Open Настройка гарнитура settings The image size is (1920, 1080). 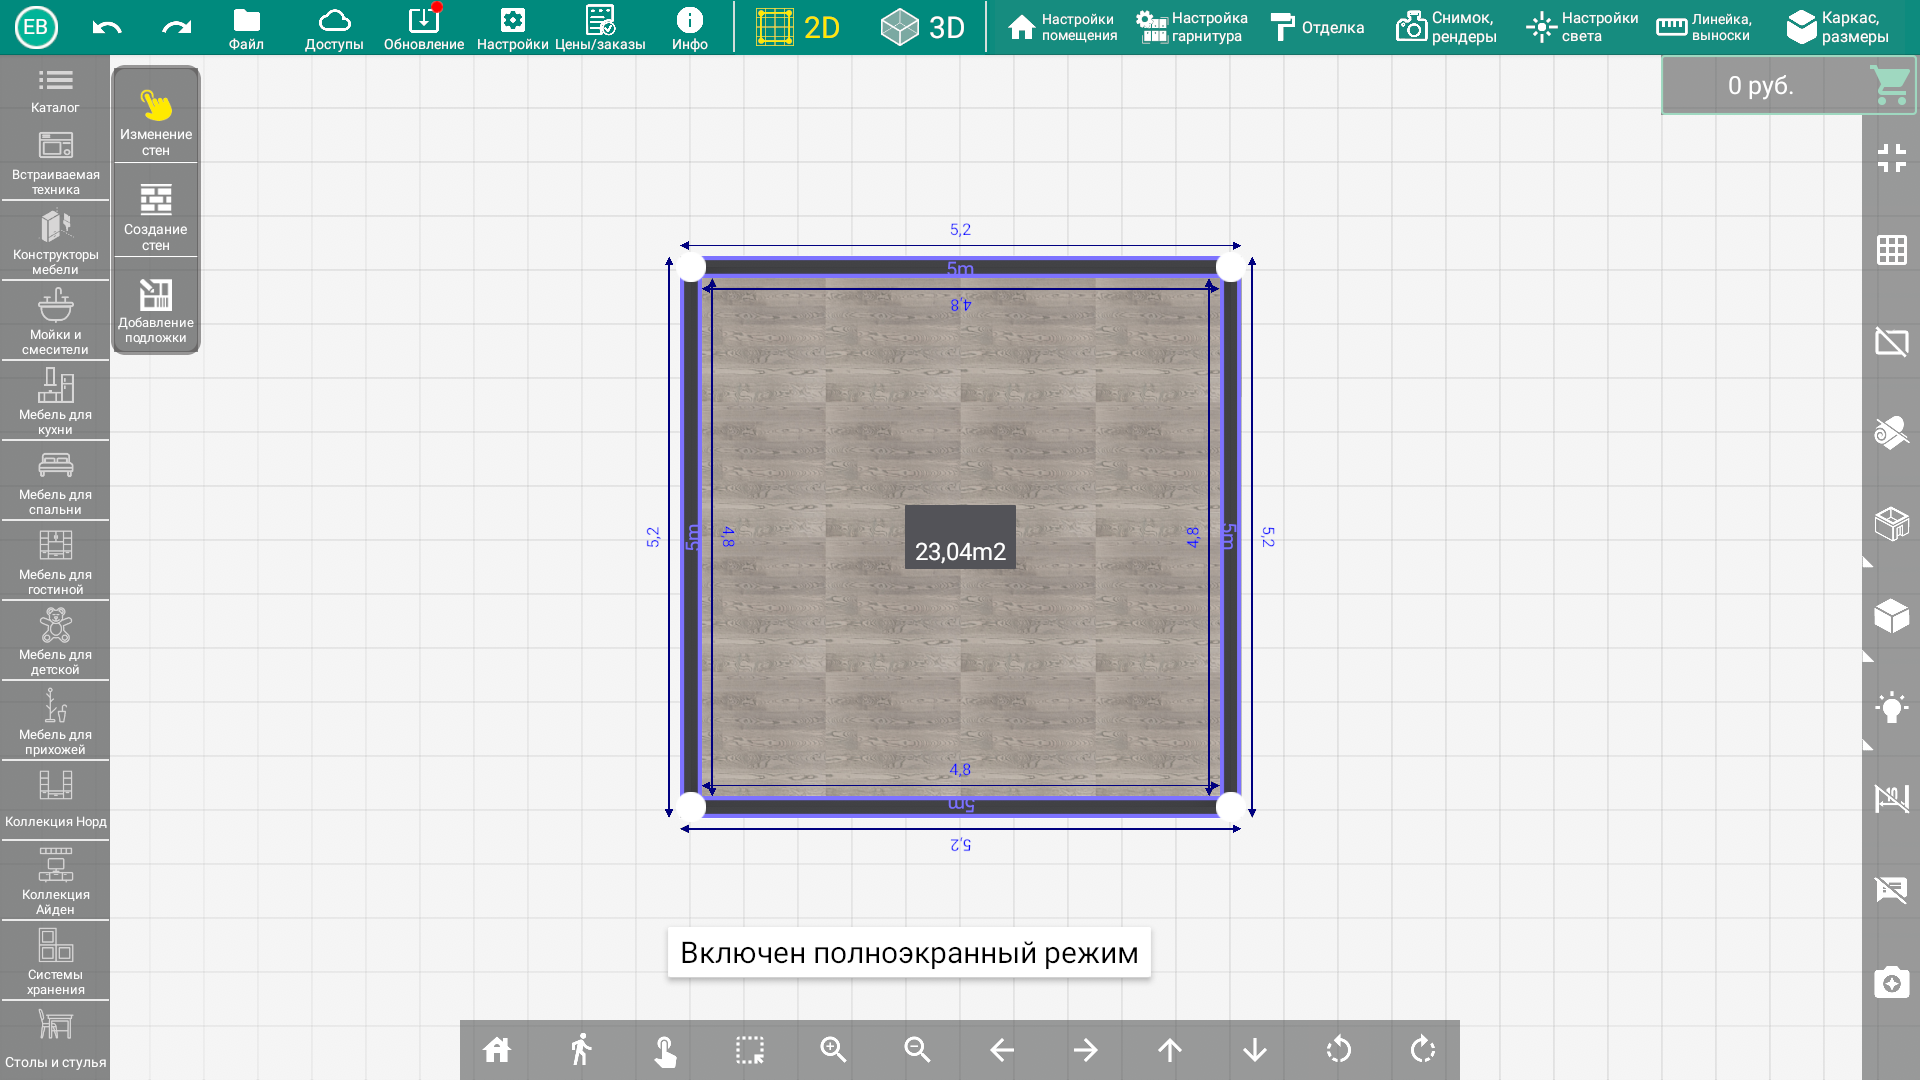[x=1192, y=27]
